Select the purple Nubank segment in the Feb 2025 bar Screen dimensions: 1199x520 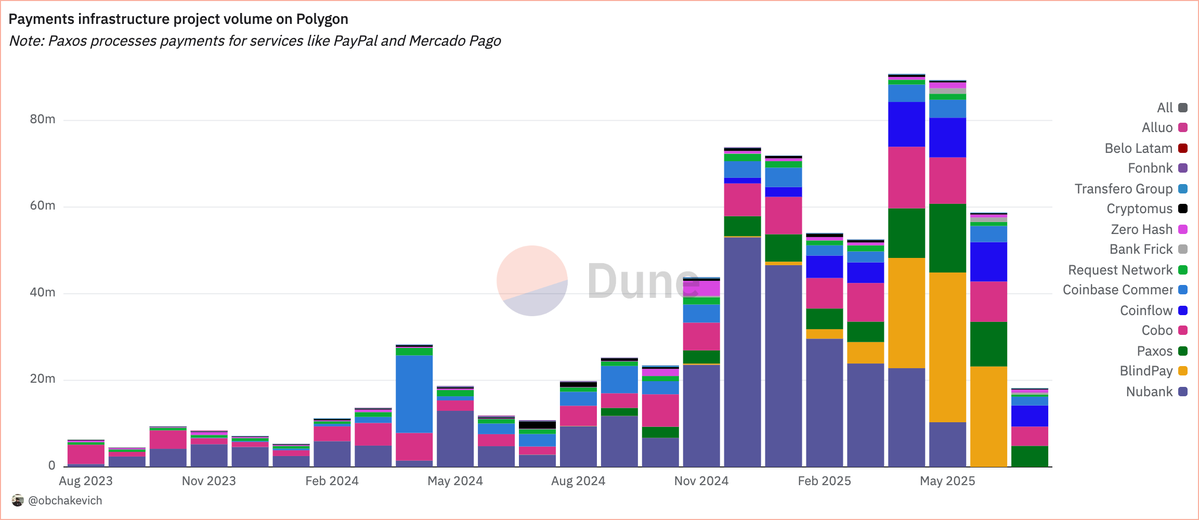pos(825,403)
